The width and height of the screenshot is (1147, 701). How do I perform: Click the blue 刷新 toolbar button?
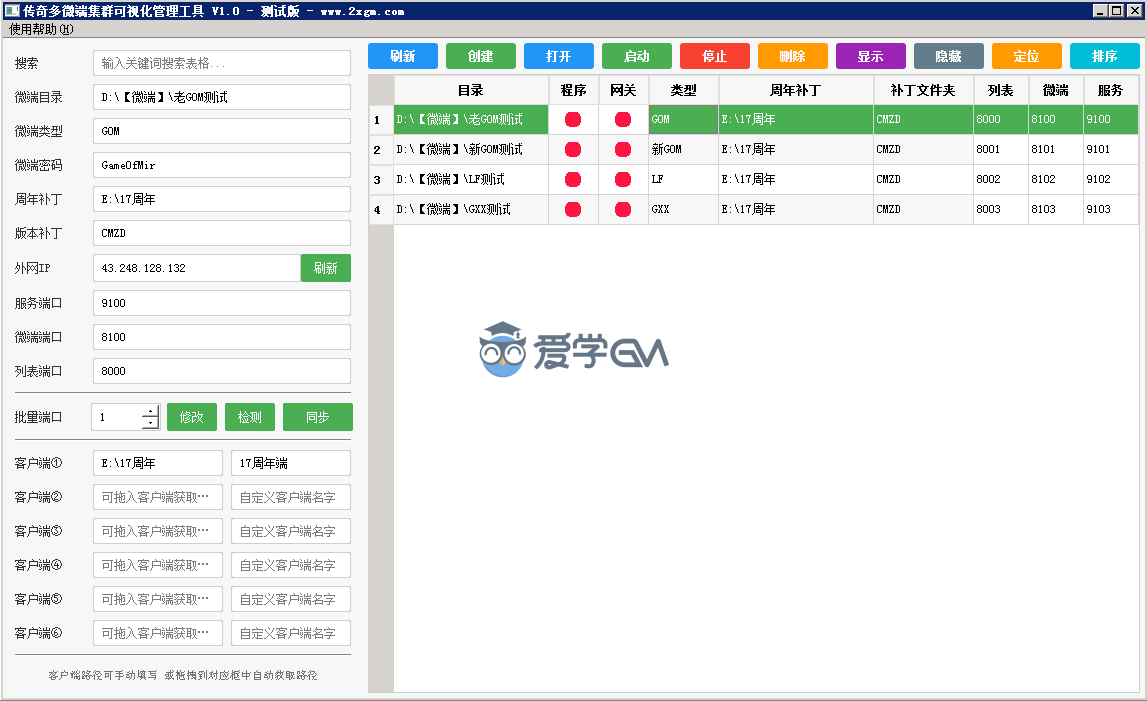(x=402, y=56)
